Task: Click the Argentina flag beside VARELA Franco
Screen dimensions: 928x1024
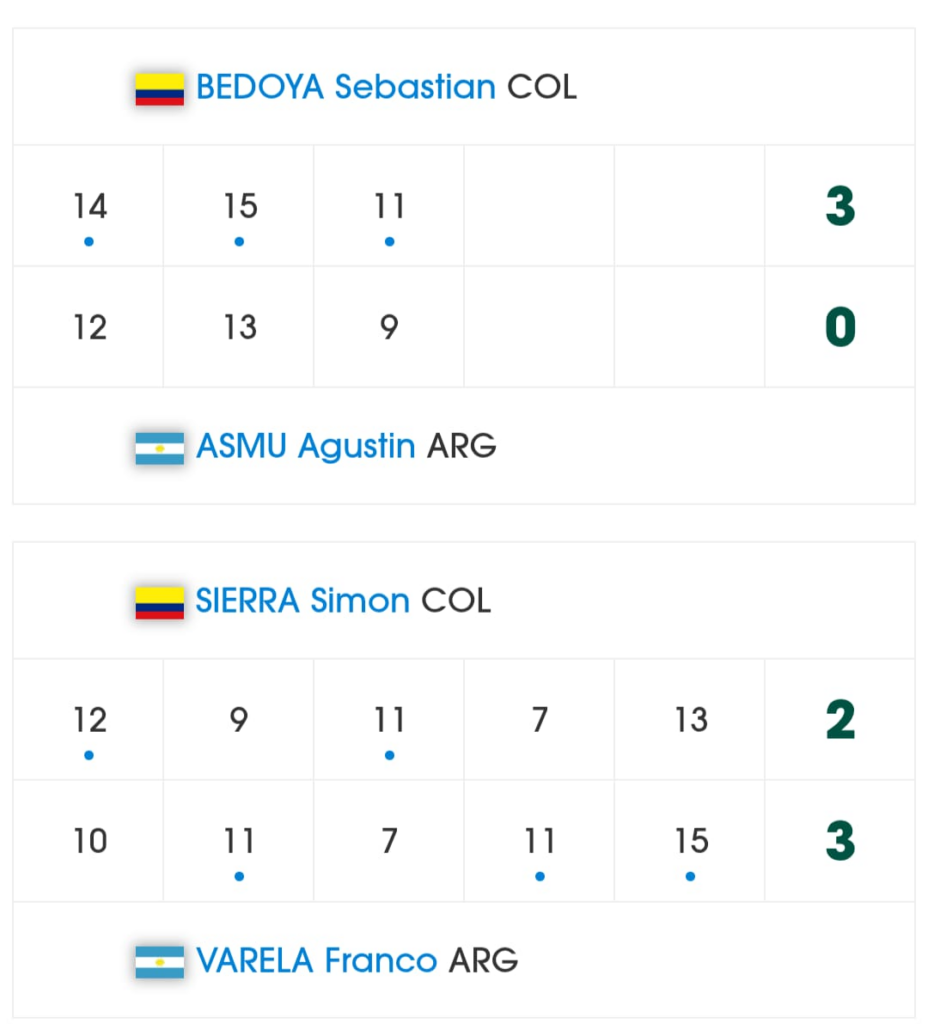Action: (x=160, y=962)
